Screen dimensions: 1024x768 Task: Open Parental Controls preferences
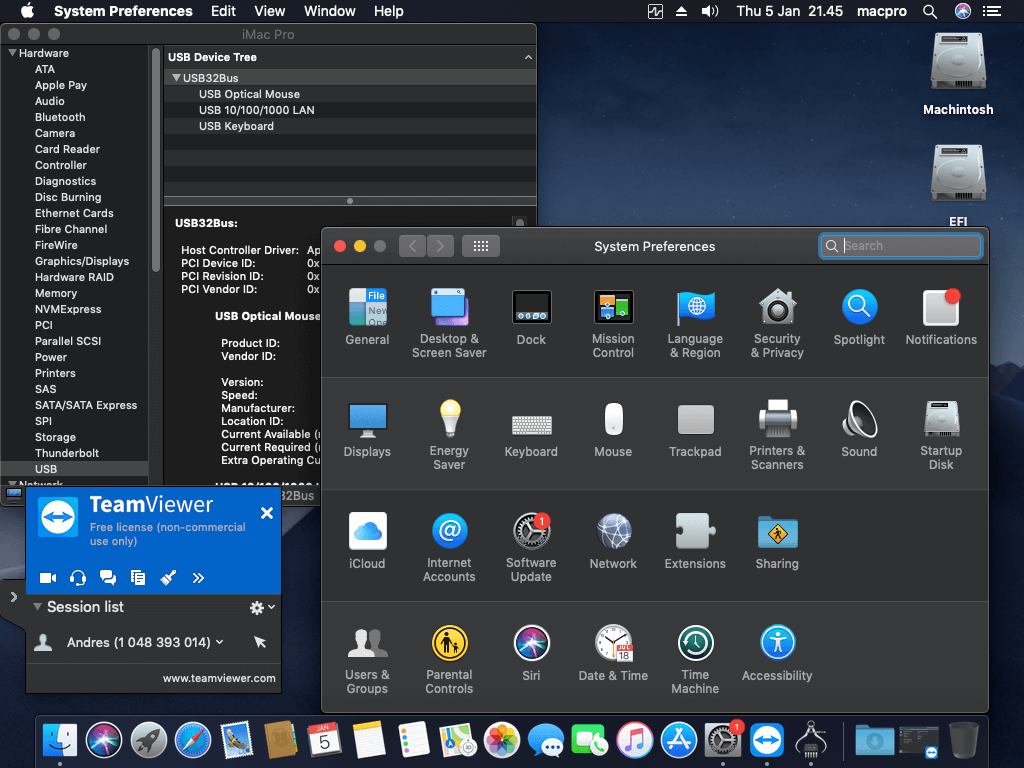449,660
